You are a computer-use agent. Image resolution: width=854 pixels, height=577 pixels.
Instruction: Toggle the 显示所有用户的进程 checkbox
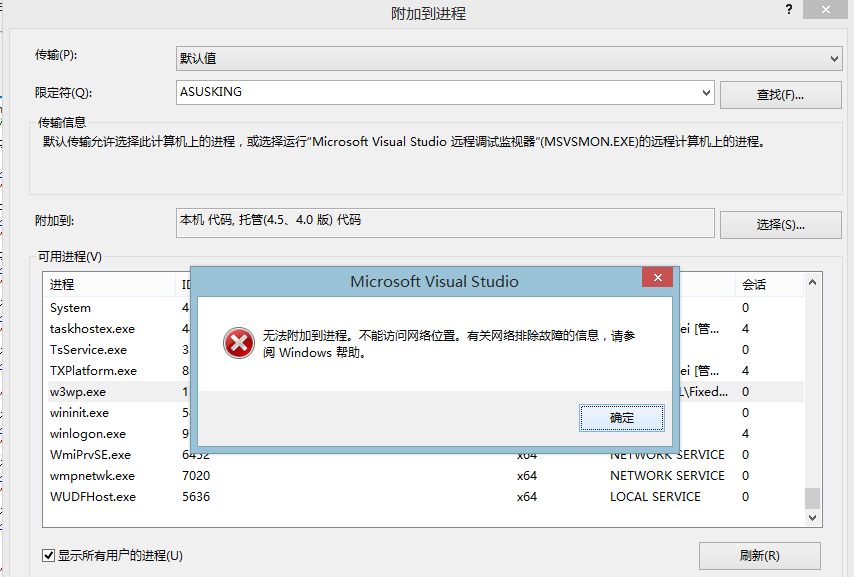(x=48, y=555)
